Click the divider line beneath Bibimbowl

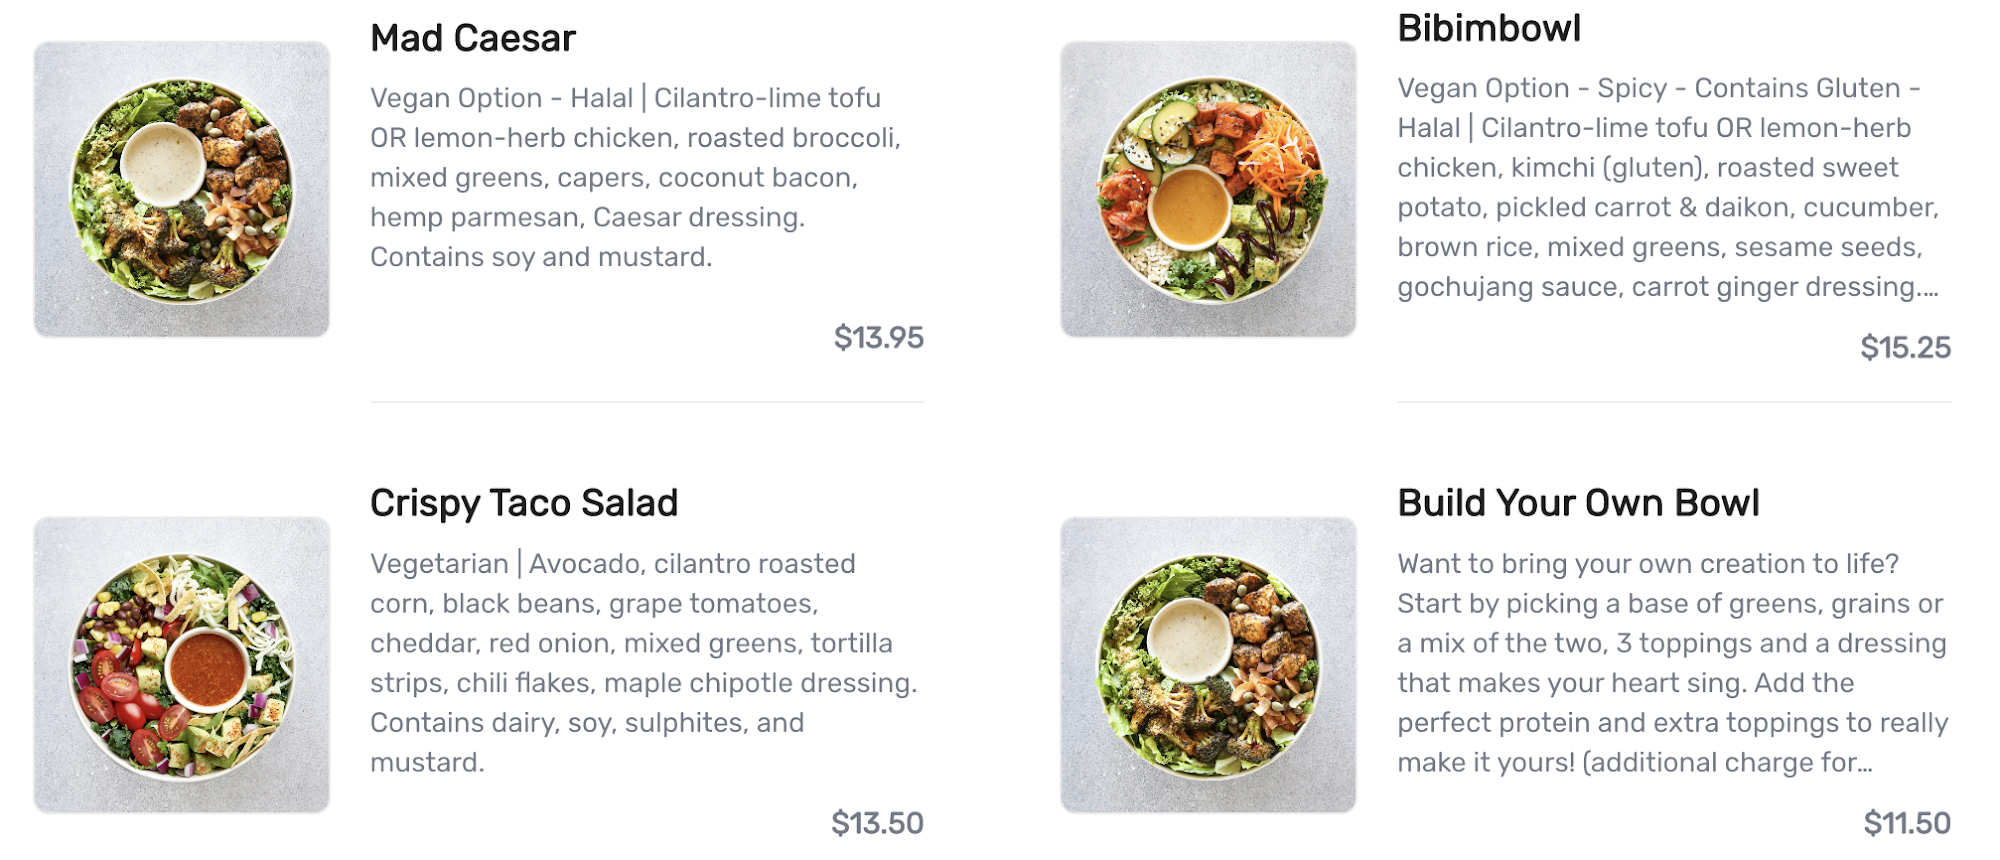(1674, 402)
